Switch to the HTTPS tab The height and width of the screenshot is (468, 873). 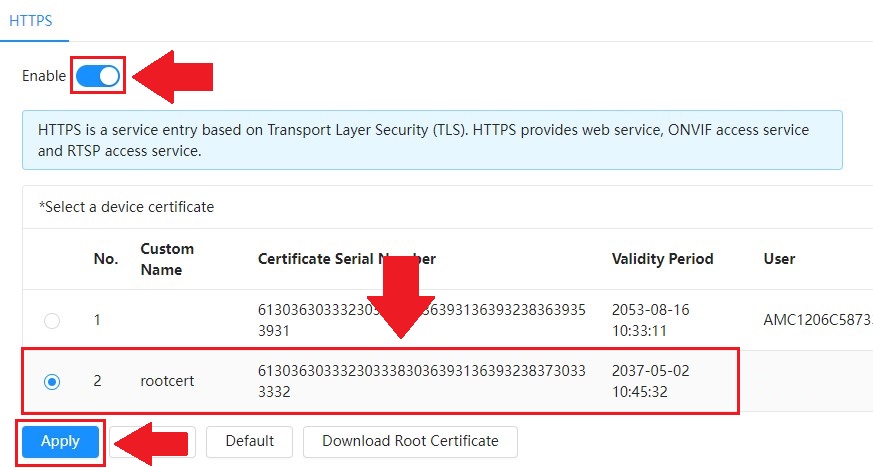pyautogui.click(x=31, y=21)
